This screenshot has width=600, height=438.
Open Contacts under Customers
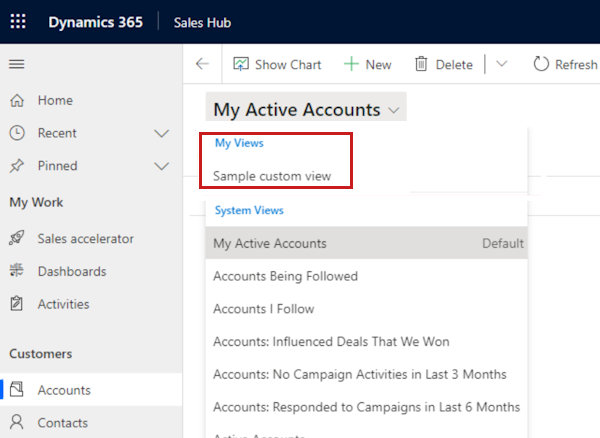[x=62, y=423]
